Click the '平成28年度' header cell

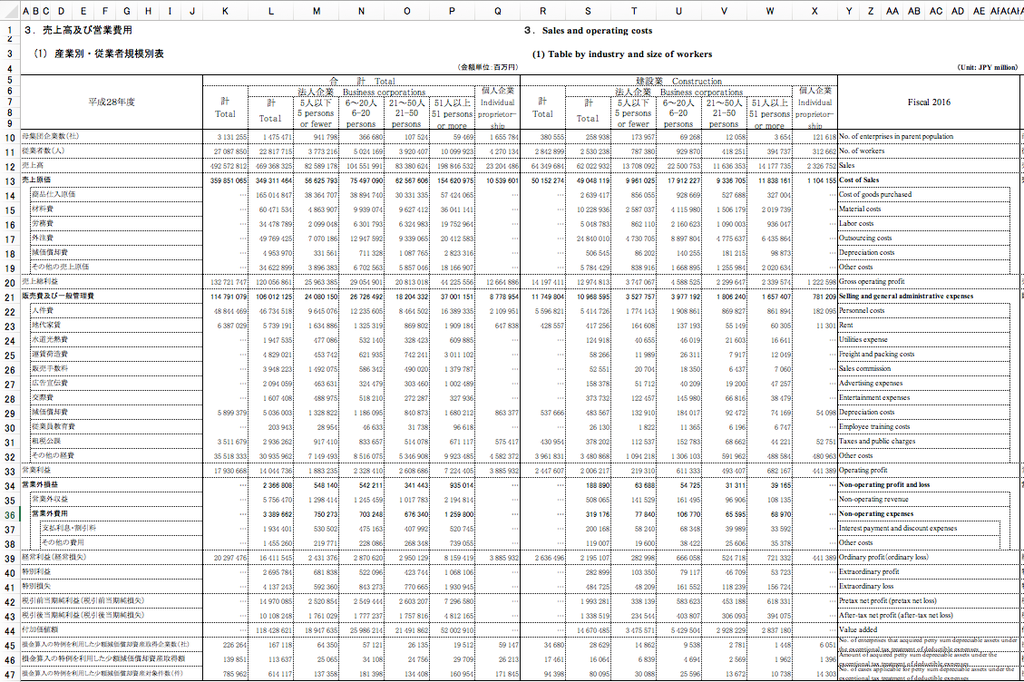click(112, 102)
